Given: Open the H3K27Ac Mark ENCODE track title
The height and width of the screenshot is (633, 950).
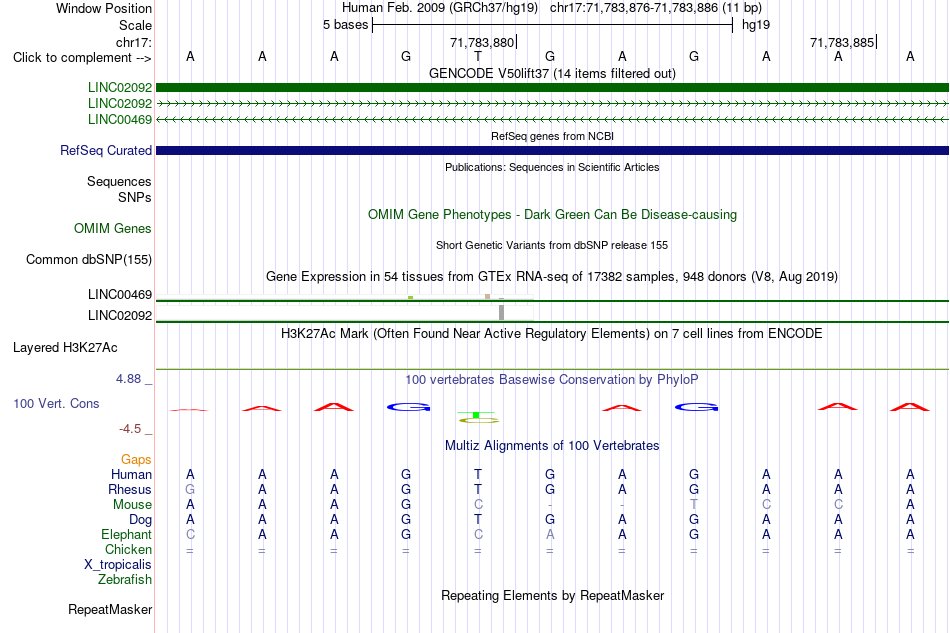Looking at the screenshot, I should point(552,334).
